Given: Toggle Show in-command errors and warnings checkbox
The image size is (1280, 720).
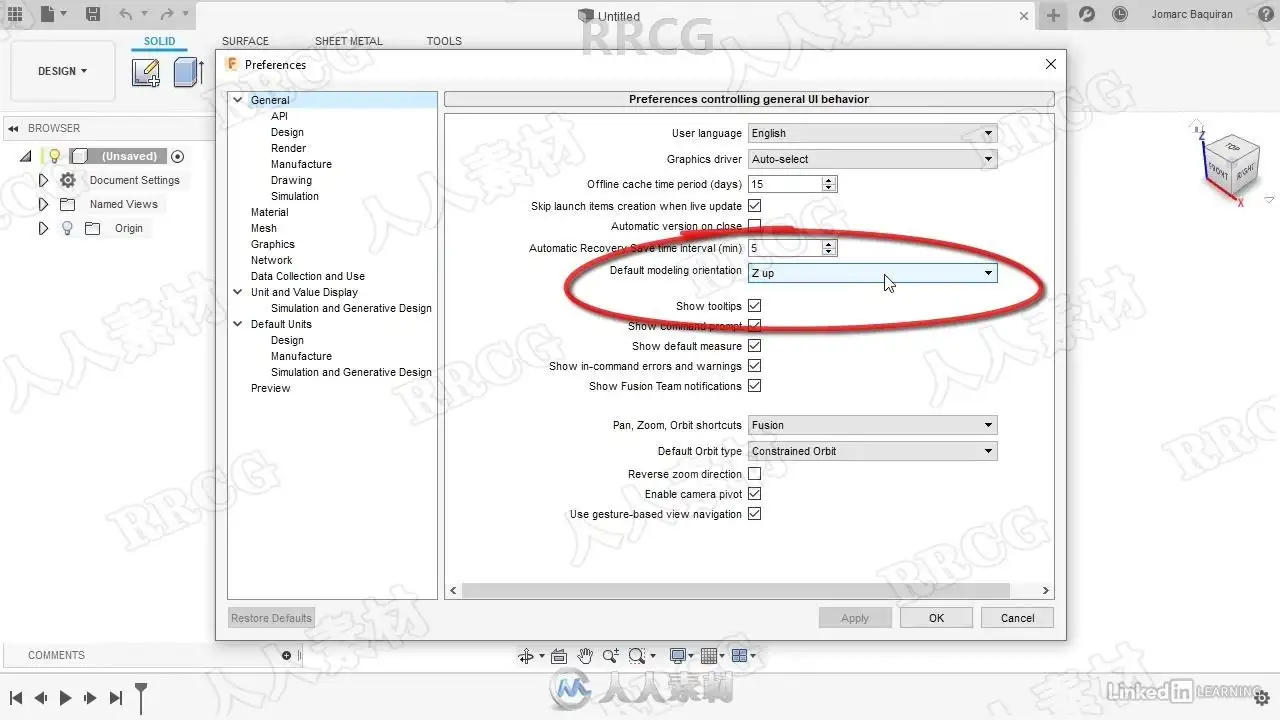Looking at the screenshot, I should click(x=755, y=366).
